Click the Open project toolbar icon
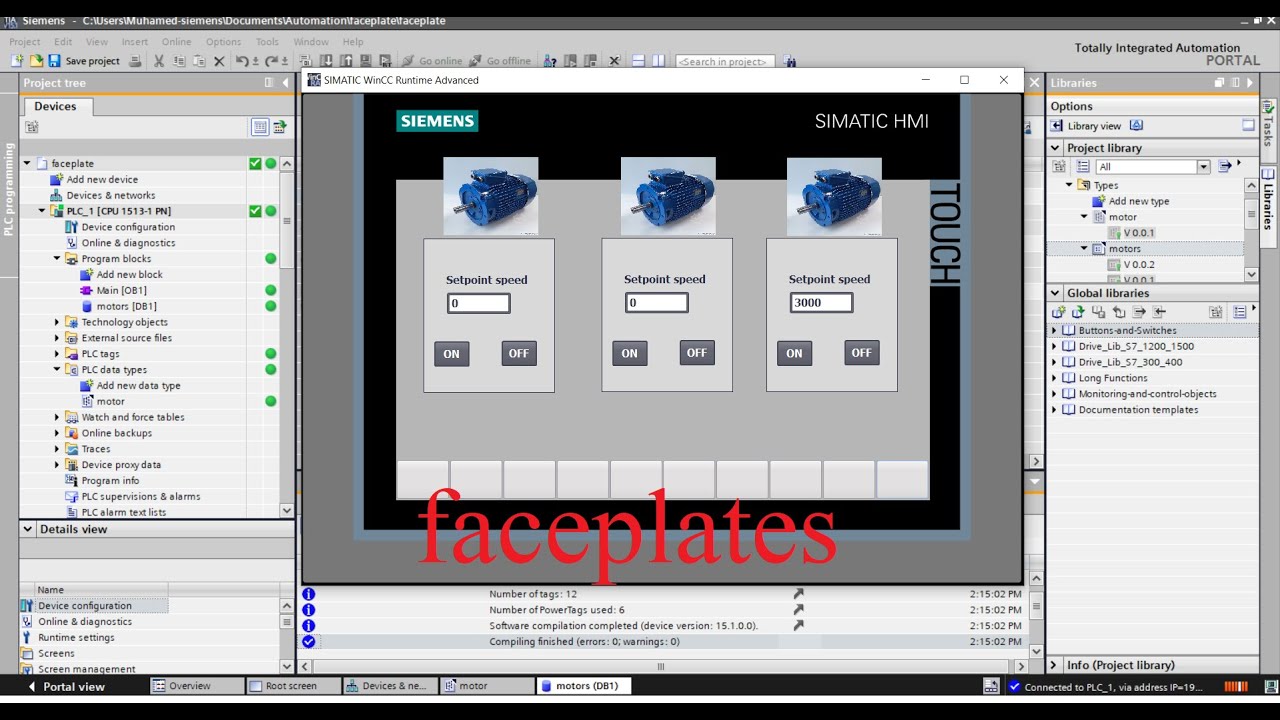1280x720 pixels. click(37, 61)
